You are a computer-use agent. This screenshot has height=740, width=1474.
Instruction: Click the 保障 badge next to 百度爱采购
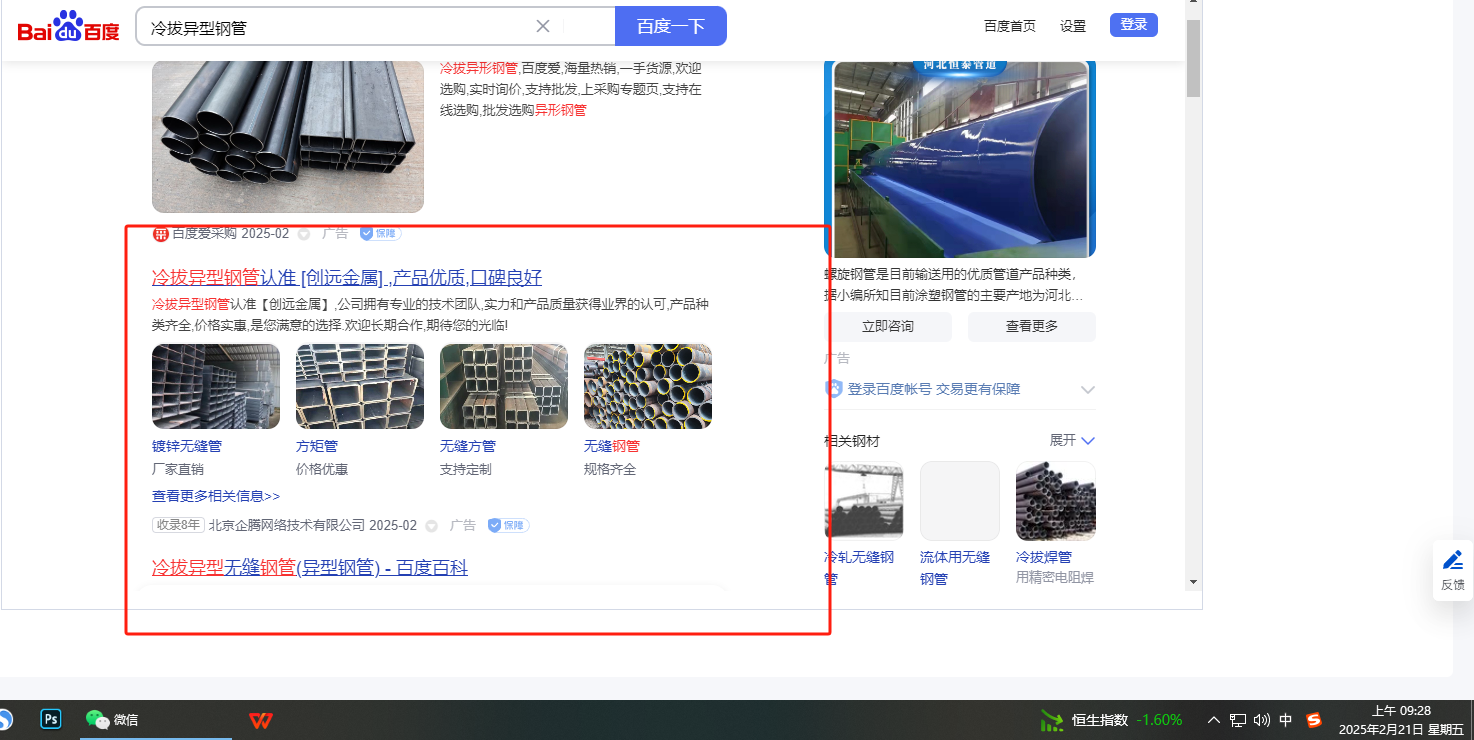click(380, 233)
